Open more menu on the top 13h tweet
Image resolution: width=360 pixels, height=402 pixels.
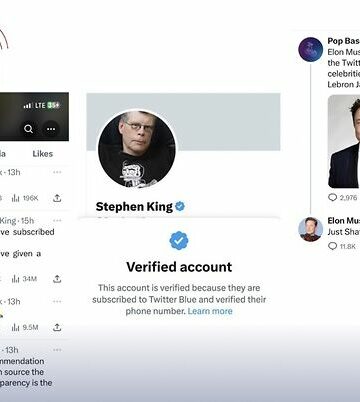[x=57, y=172]
